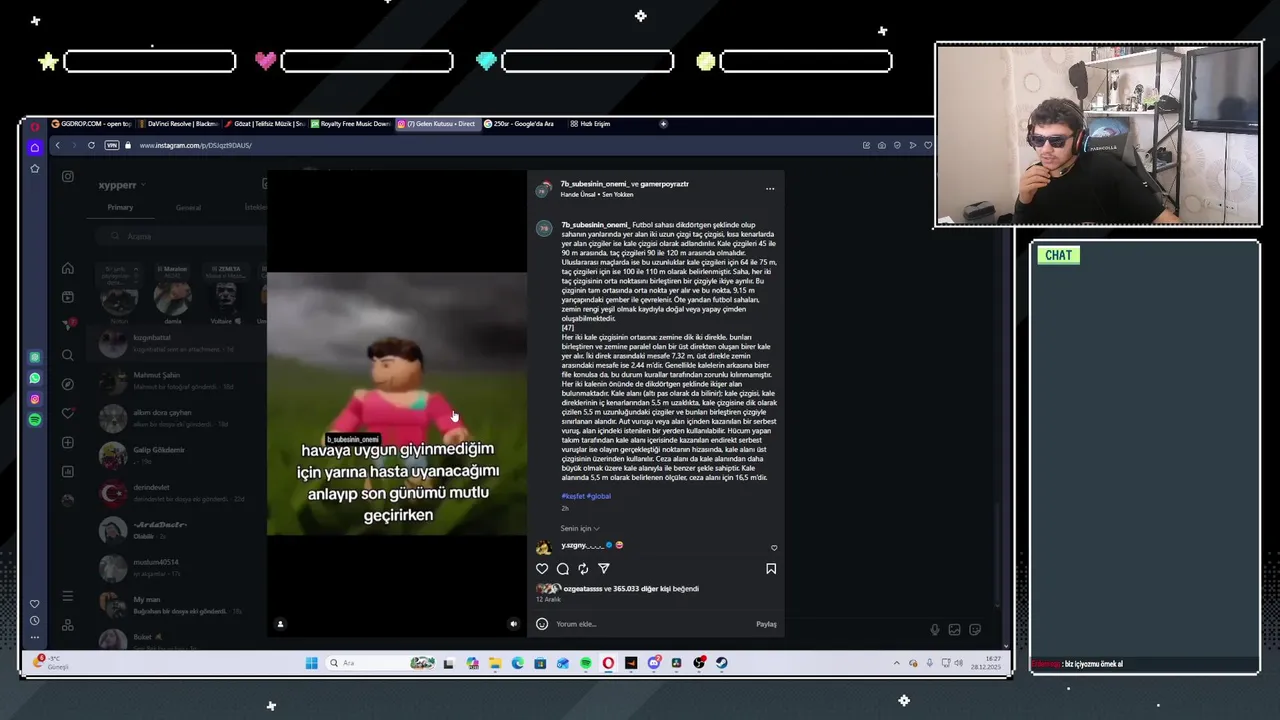Open Opera sidebar bookmarks star icon
Viewport: 1280px width, 720px height.
point(35,168)
